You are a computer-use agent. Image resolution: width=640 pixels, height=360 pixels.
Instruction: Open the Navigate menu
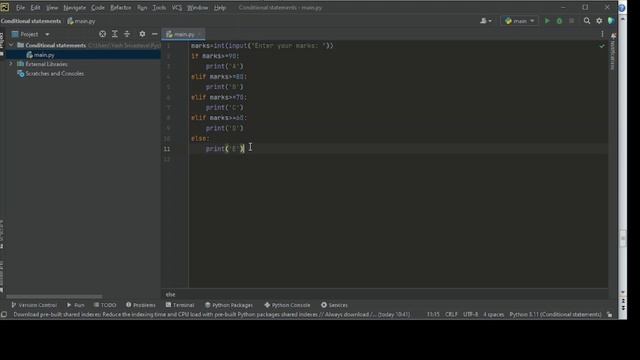(75, 8)
